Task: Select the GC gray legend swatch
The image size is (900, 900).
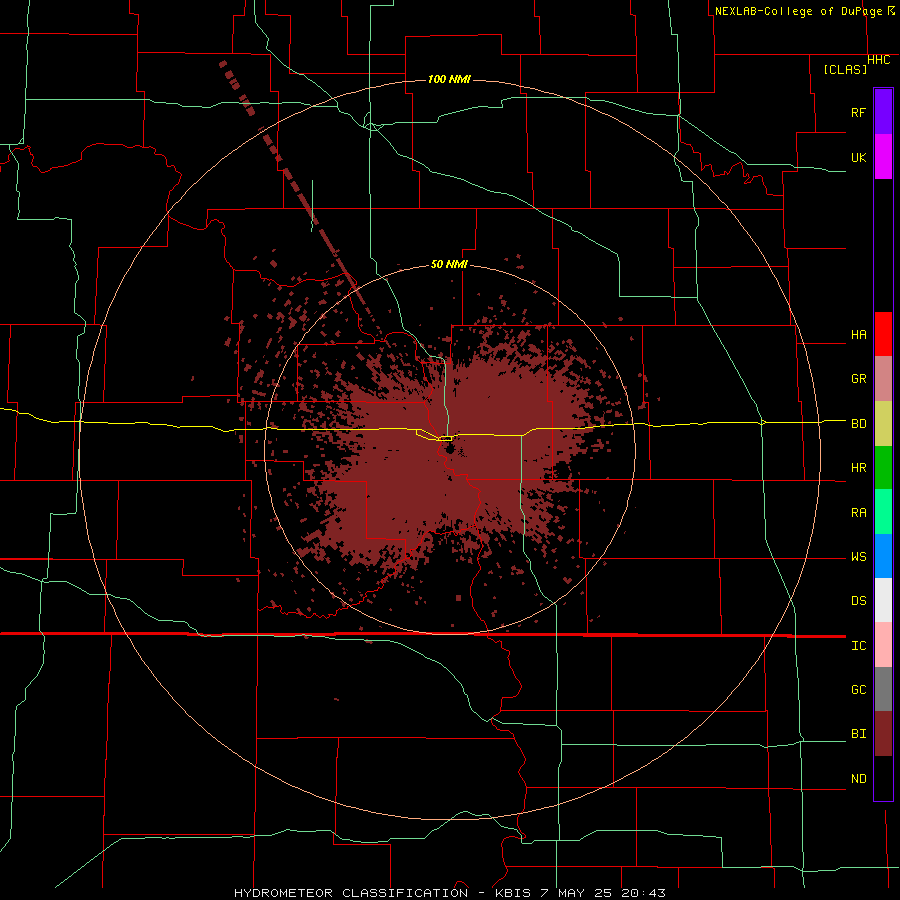Action: point(883,689)
